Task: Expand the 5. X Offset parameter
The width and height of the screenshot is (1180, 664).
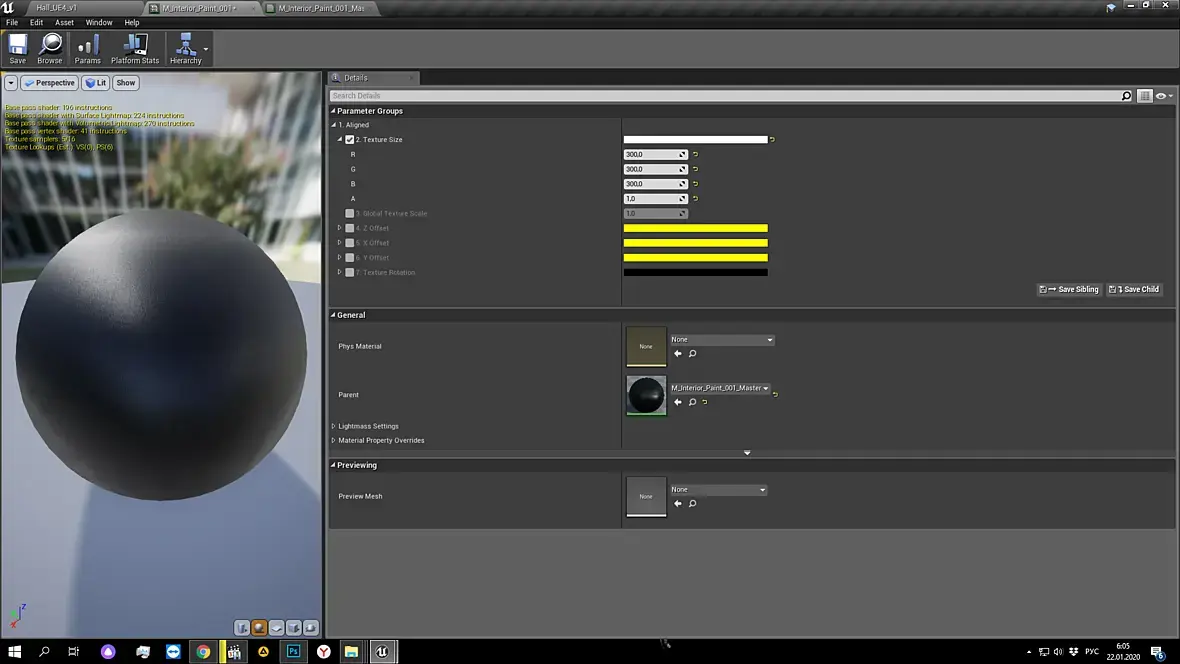Action: pos(339,242)
